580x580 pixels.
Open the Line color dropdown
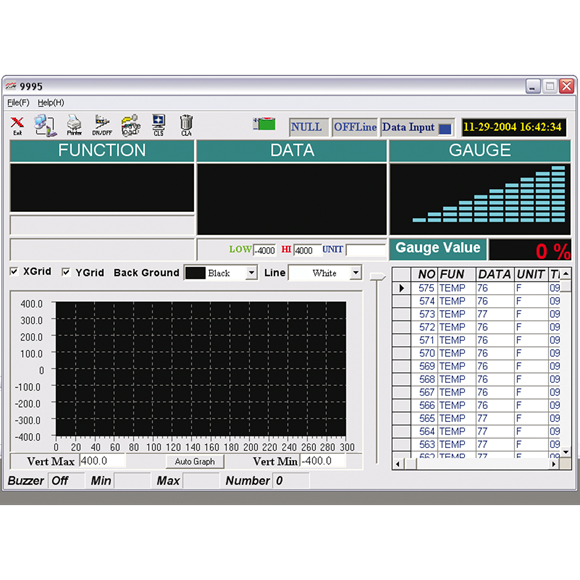tap(355, 273)
